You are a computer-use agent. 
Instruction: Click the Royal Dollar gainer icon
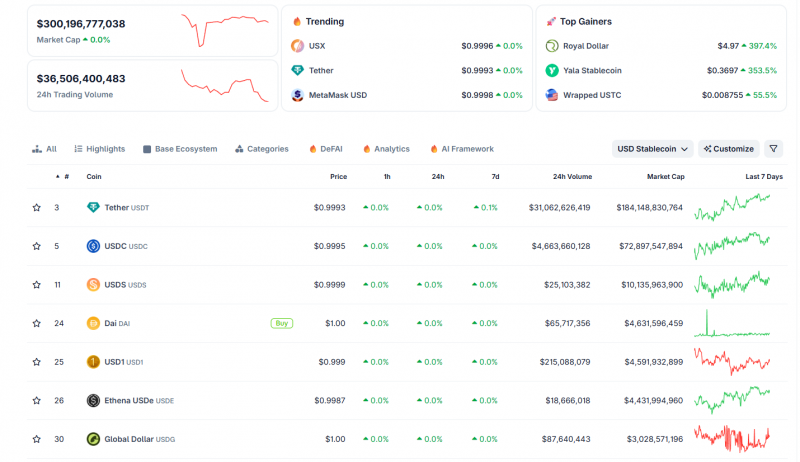click(x=552, y=46)
